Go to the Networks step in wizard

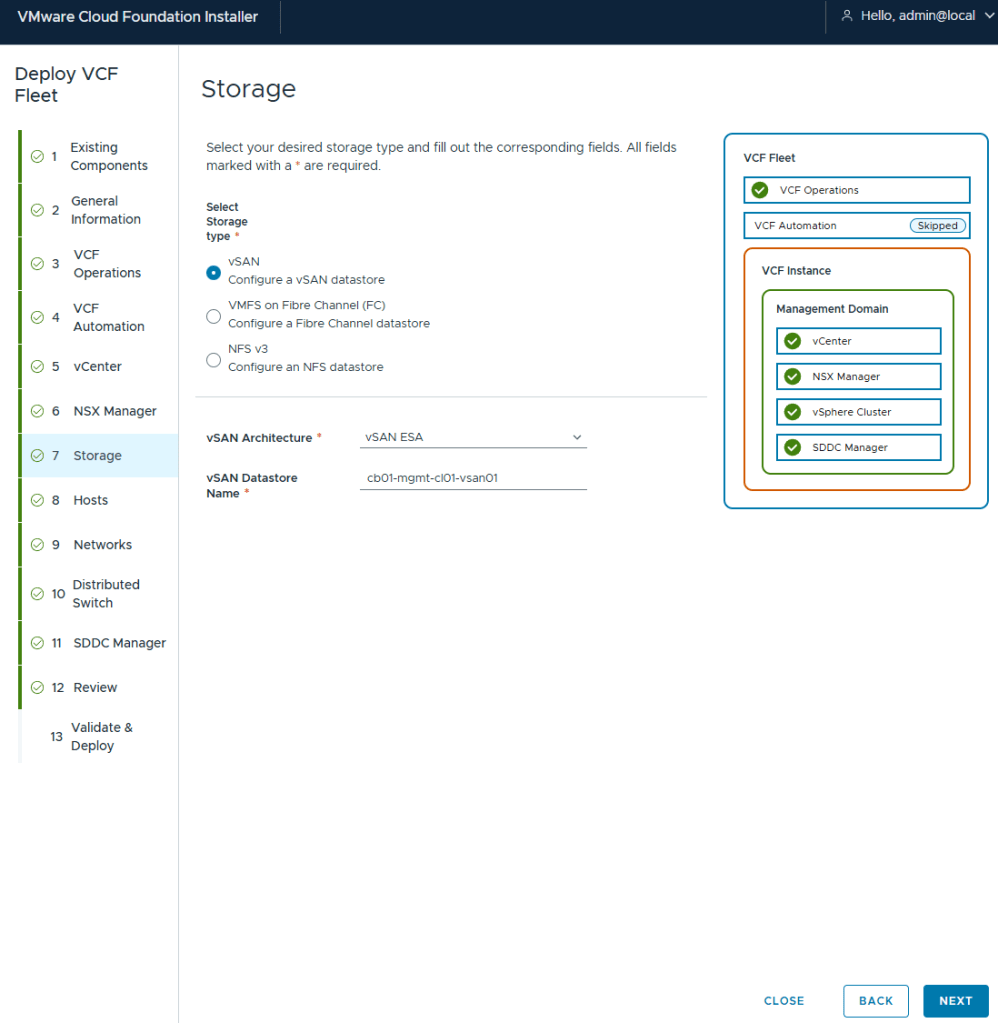point(102,545)
